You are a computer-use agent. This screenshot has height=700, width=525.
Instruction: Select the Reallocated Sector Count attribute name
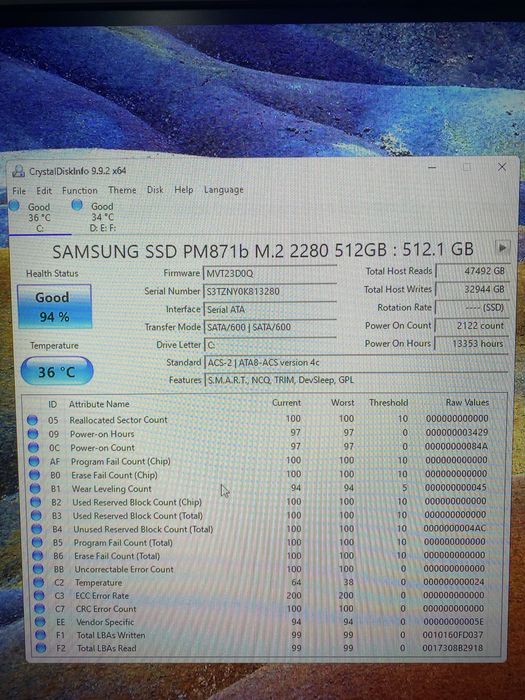[118, 420]
